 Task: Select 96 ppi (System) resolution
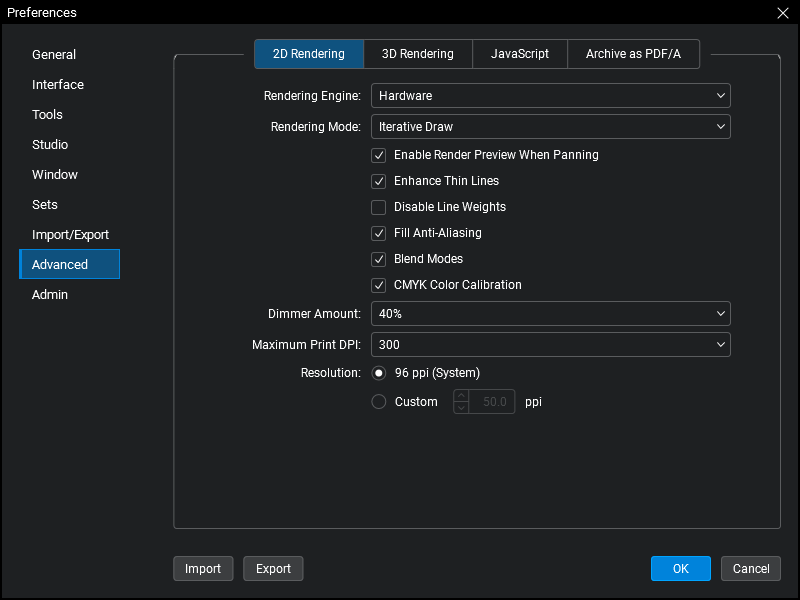(379, 373)
